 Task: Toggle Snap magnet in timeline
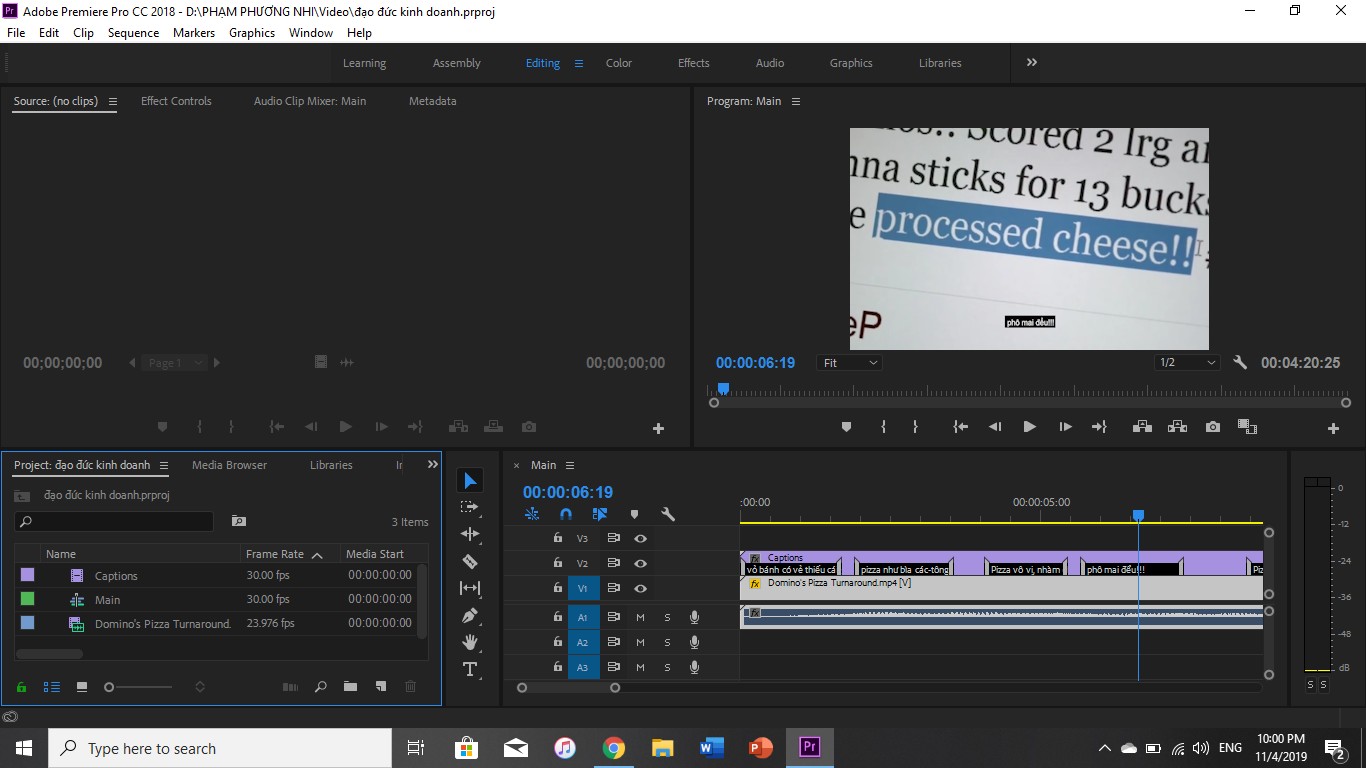[x=565, y=514]
